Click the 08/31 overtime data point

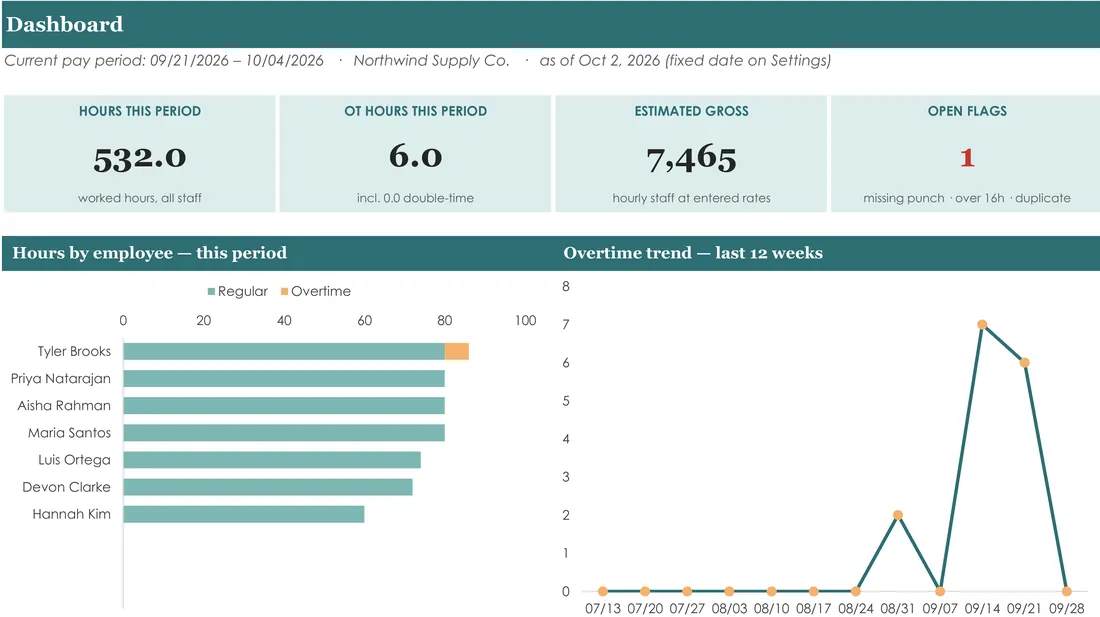(x=898, y=515)
